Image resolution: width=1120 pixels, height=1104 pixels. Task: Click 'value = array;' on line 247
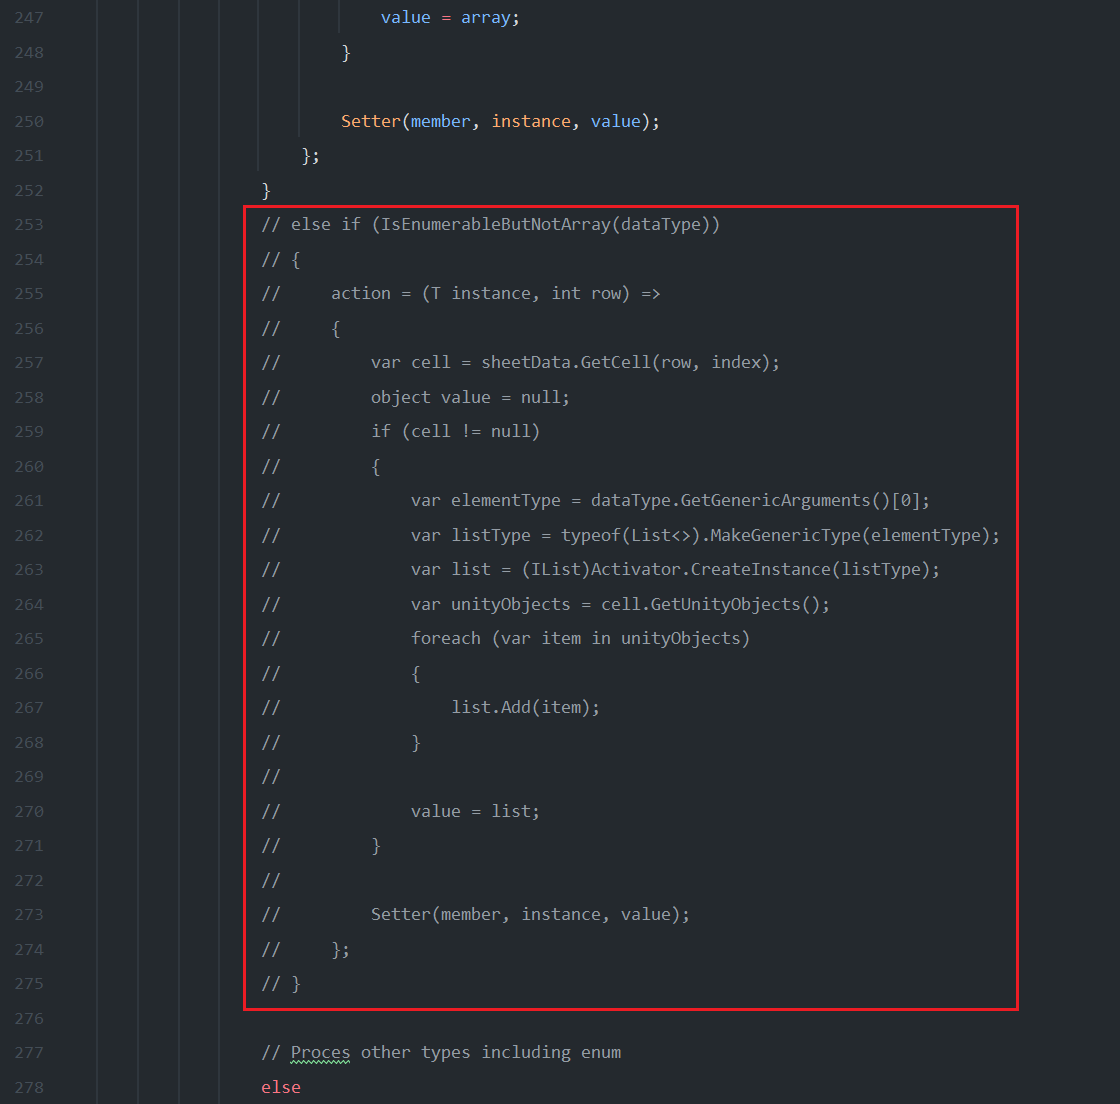(x=450, y=18)
